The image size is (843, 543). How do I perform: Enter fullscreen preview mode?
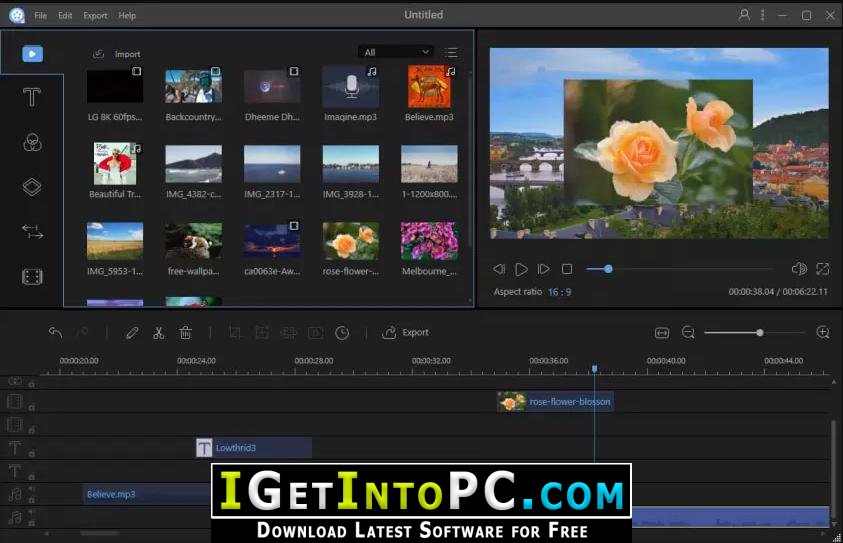tap(823, 269)
